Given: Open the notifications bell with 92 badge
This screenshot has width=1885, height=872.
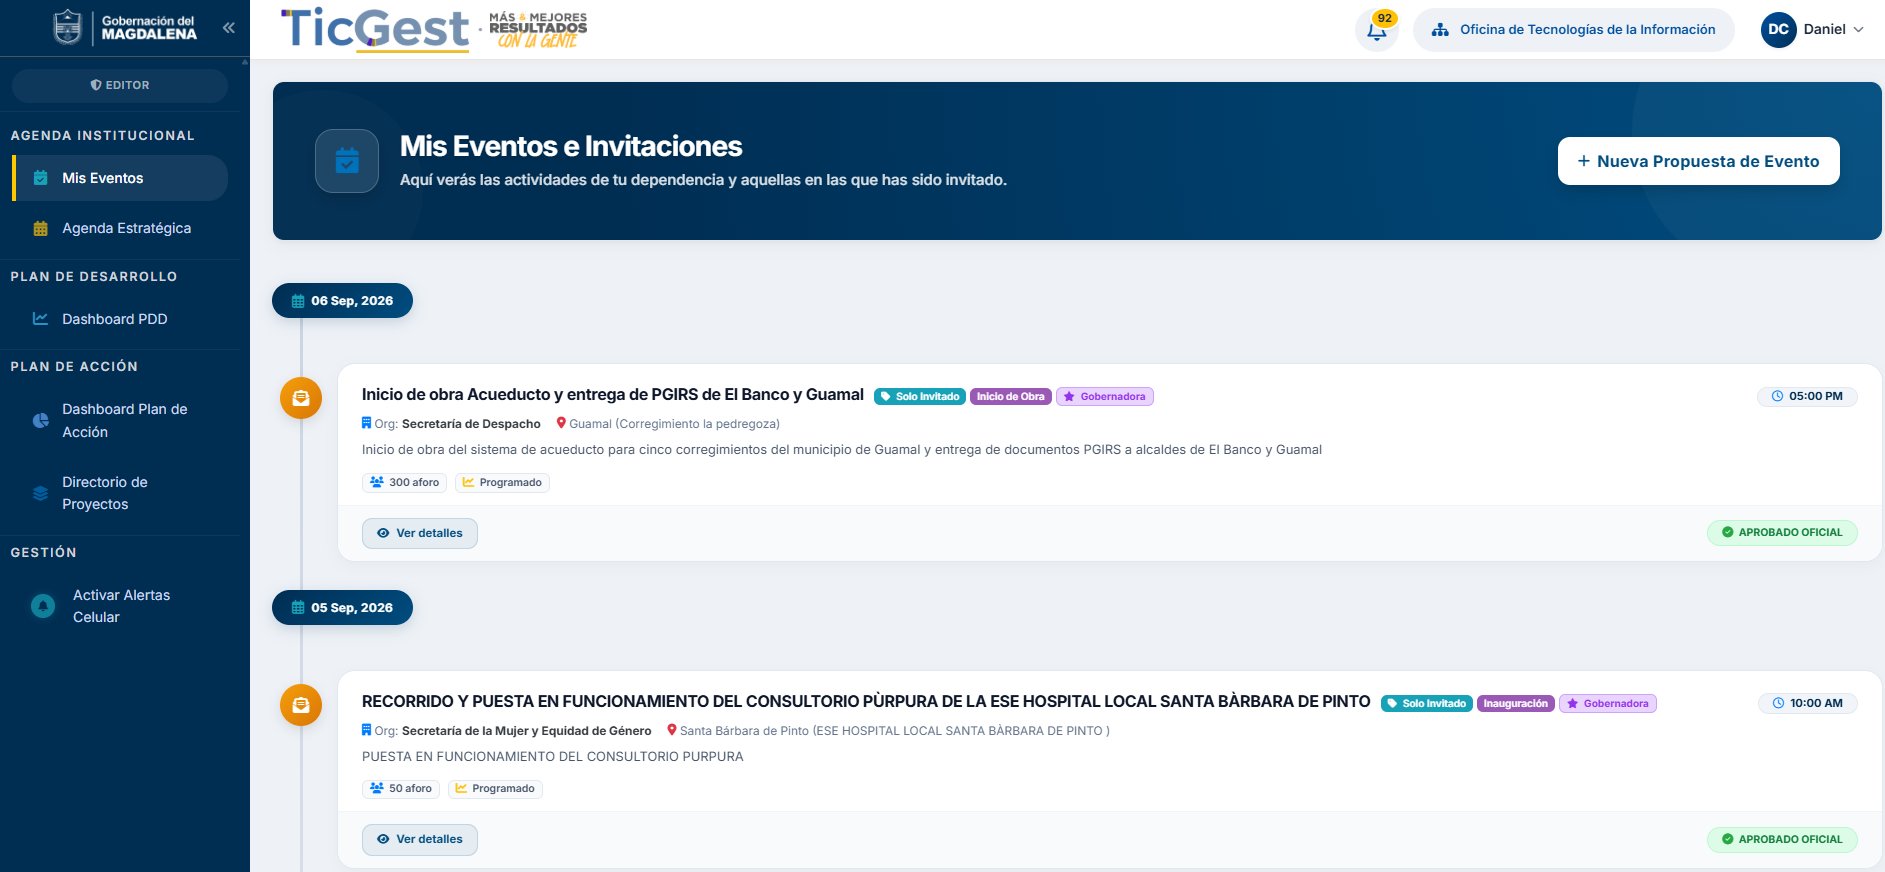Looking at the screenshot, I should coord(1377,30).
